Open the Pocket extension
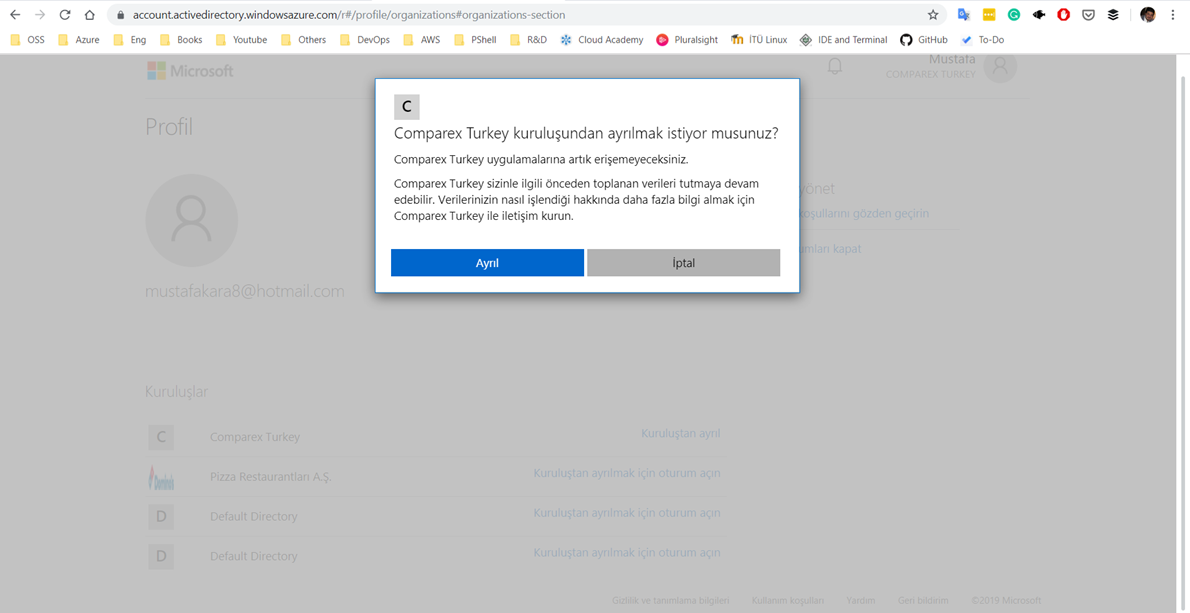Viewport: 1190px width, 613px height. coord(1088,14)
